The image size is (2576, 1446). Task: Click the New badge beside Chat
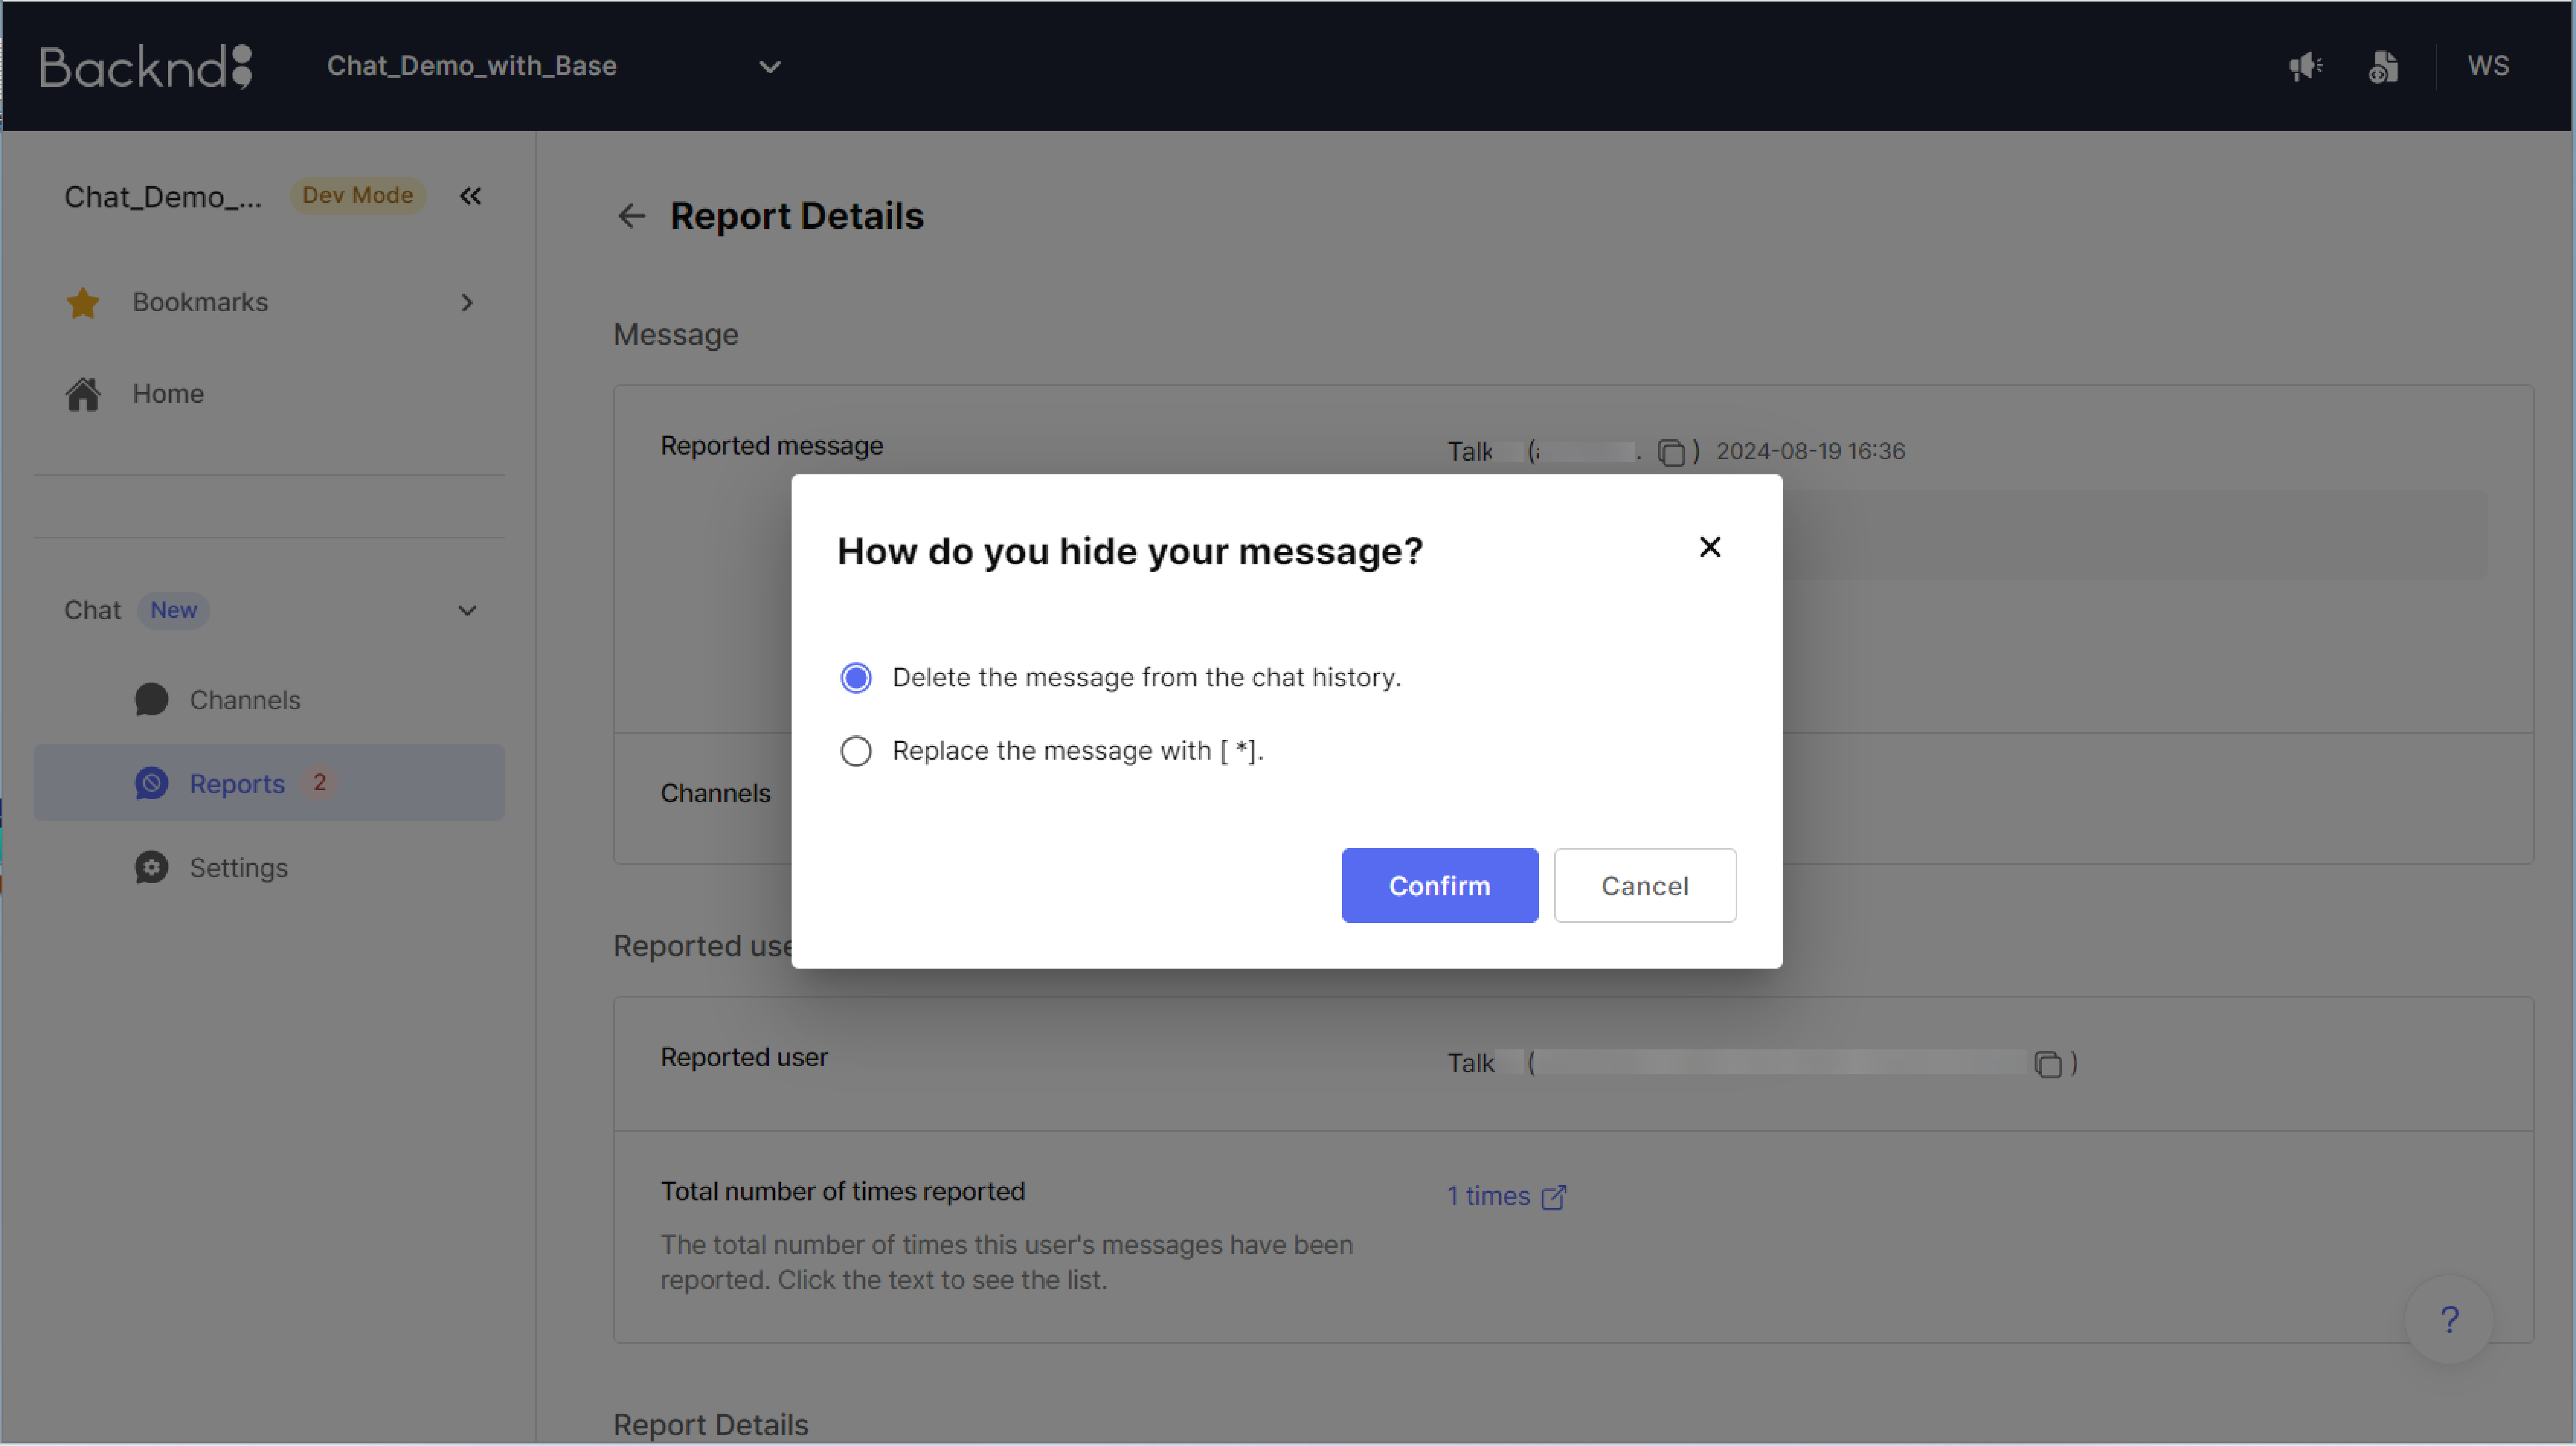point(174,610)
